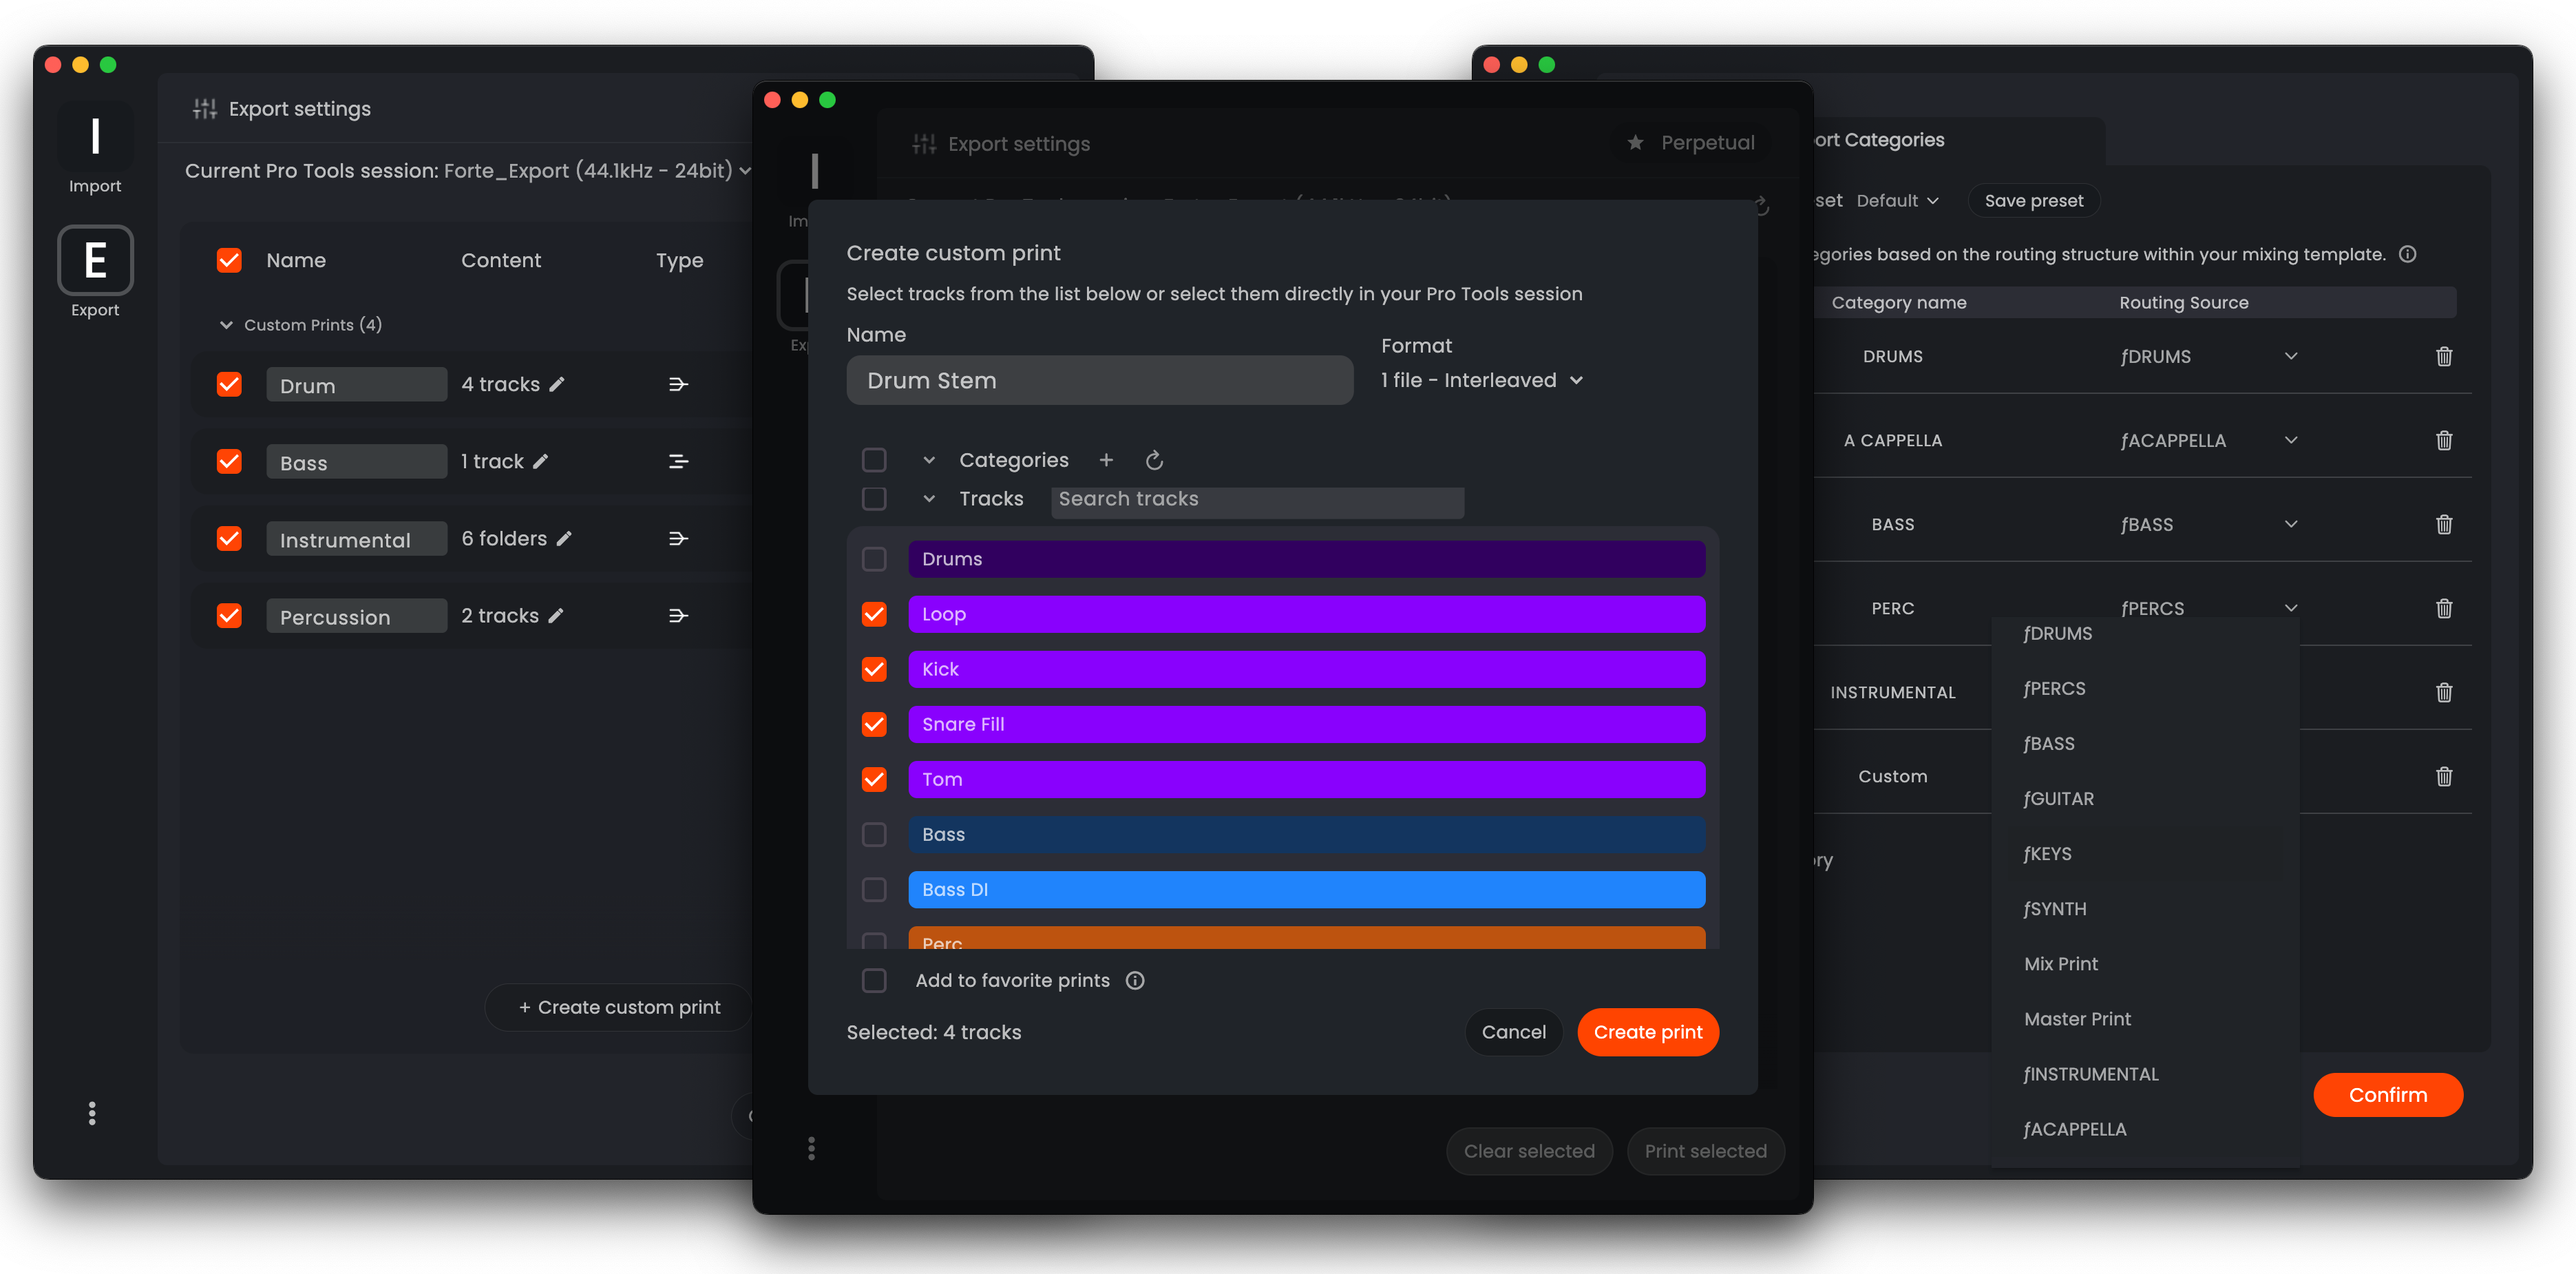
Task: Choose Master Print from the routing list
Action: [x=2077, y=1018]
